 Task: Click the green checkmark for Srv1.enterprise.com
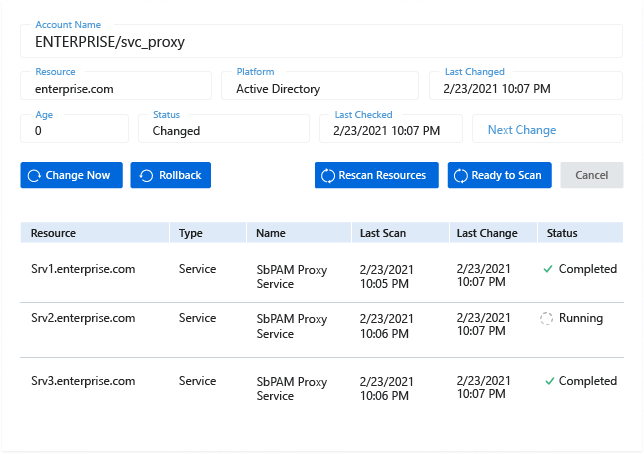pyautogui.click(x=548, y=269)
